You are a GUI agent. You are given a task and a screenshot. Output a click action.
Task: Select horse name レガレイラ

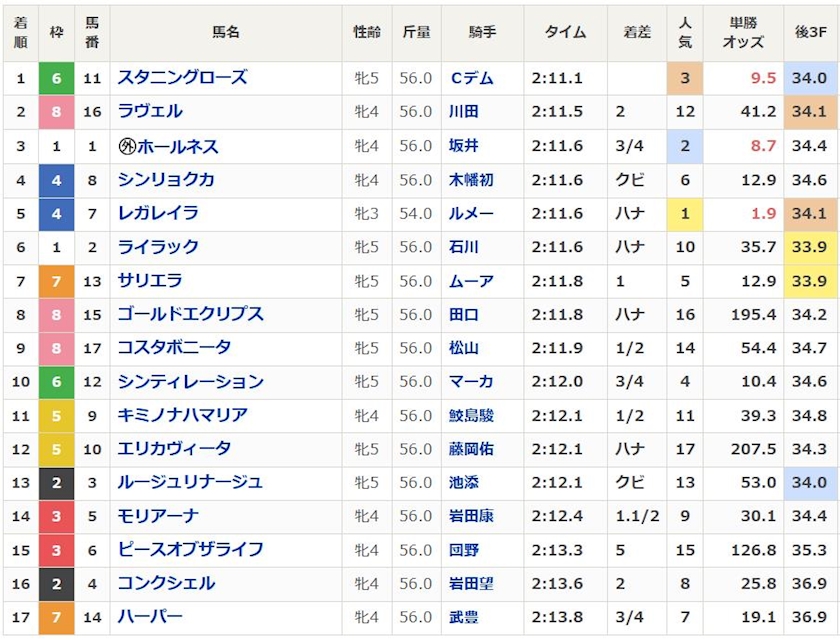[x=158, y=213]
